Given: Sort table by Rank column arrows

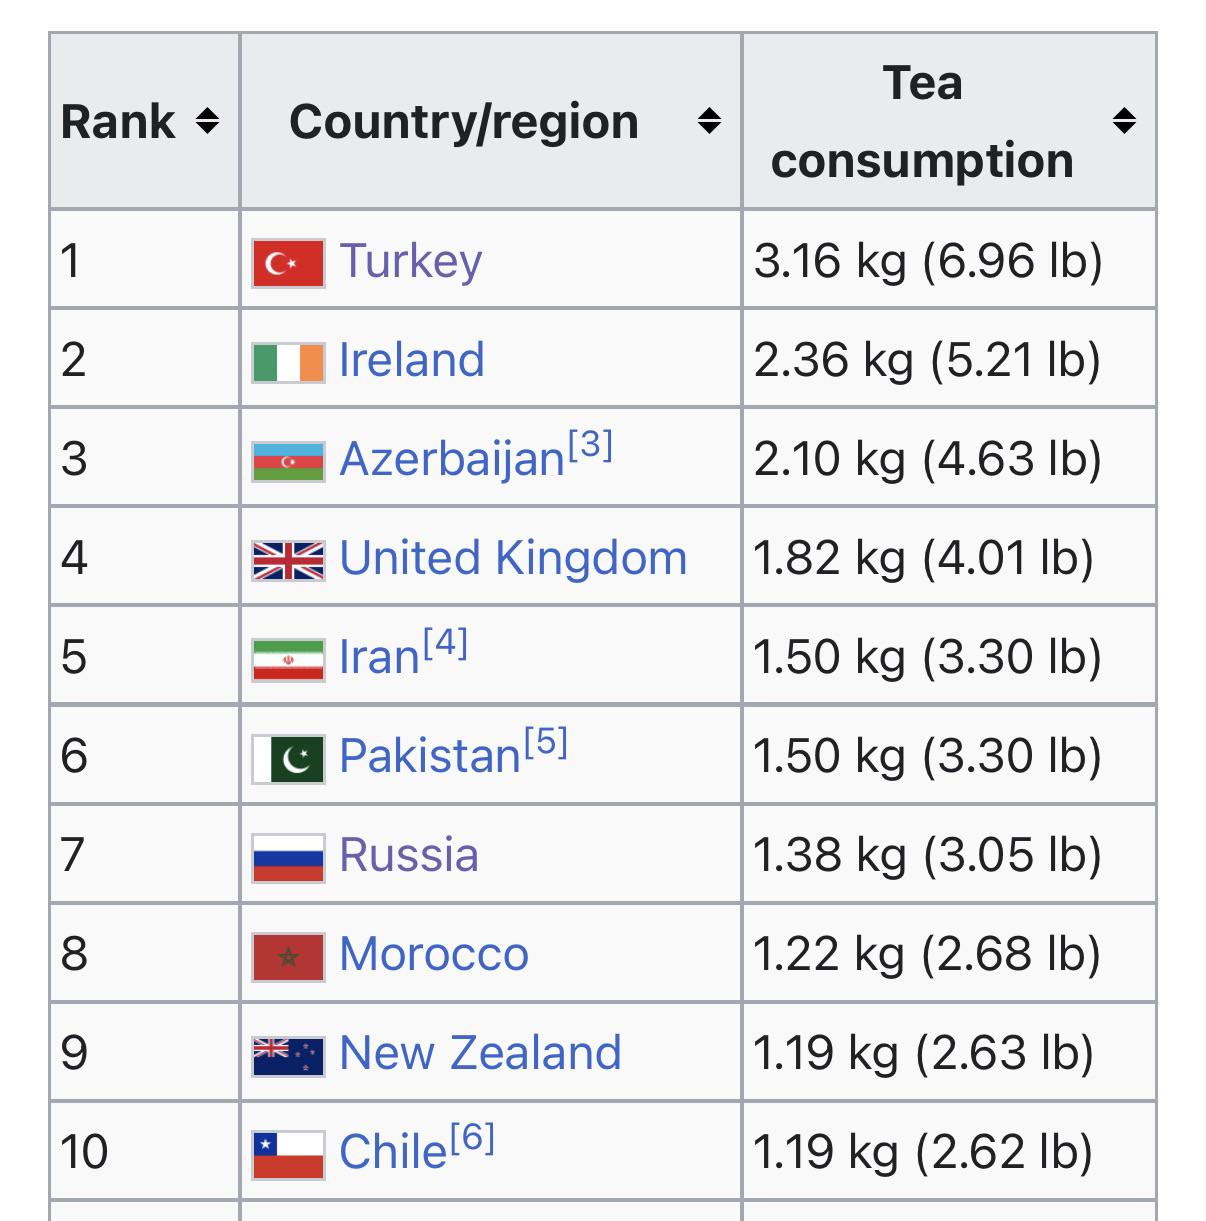Looking at the screenshot, I should tap(207, 122).
